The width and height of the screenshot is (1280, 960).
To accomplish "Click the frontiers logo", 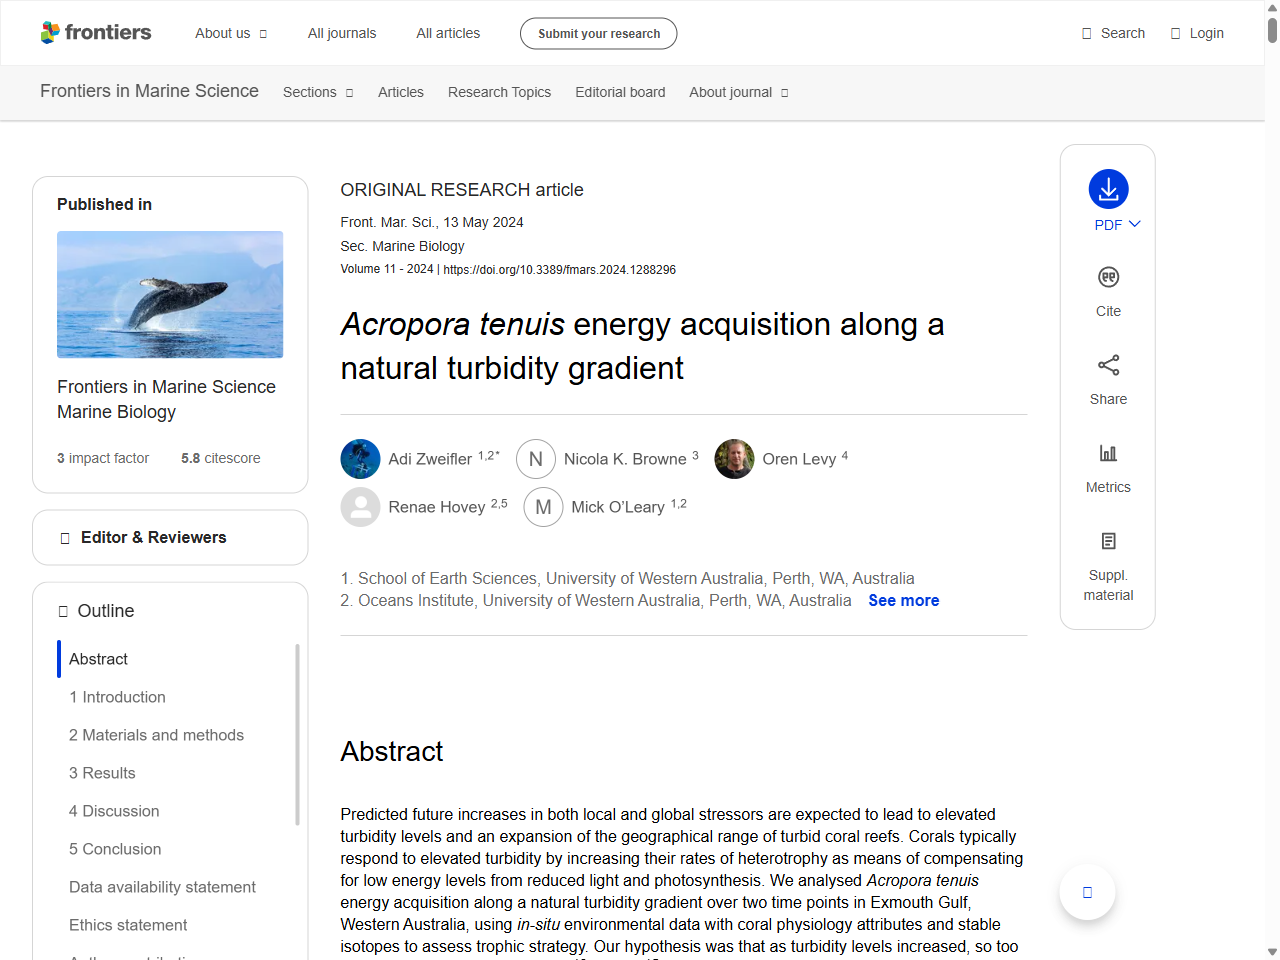I will point(96,32).
